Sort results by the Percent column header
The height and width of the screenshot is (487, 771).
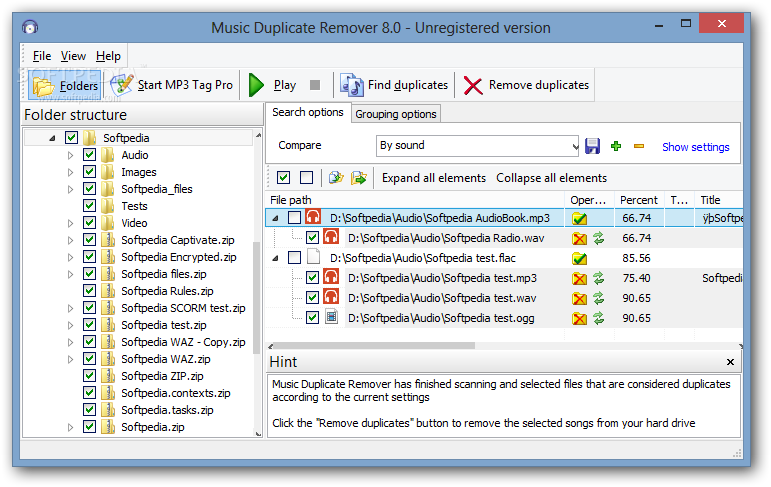(639, 200)
